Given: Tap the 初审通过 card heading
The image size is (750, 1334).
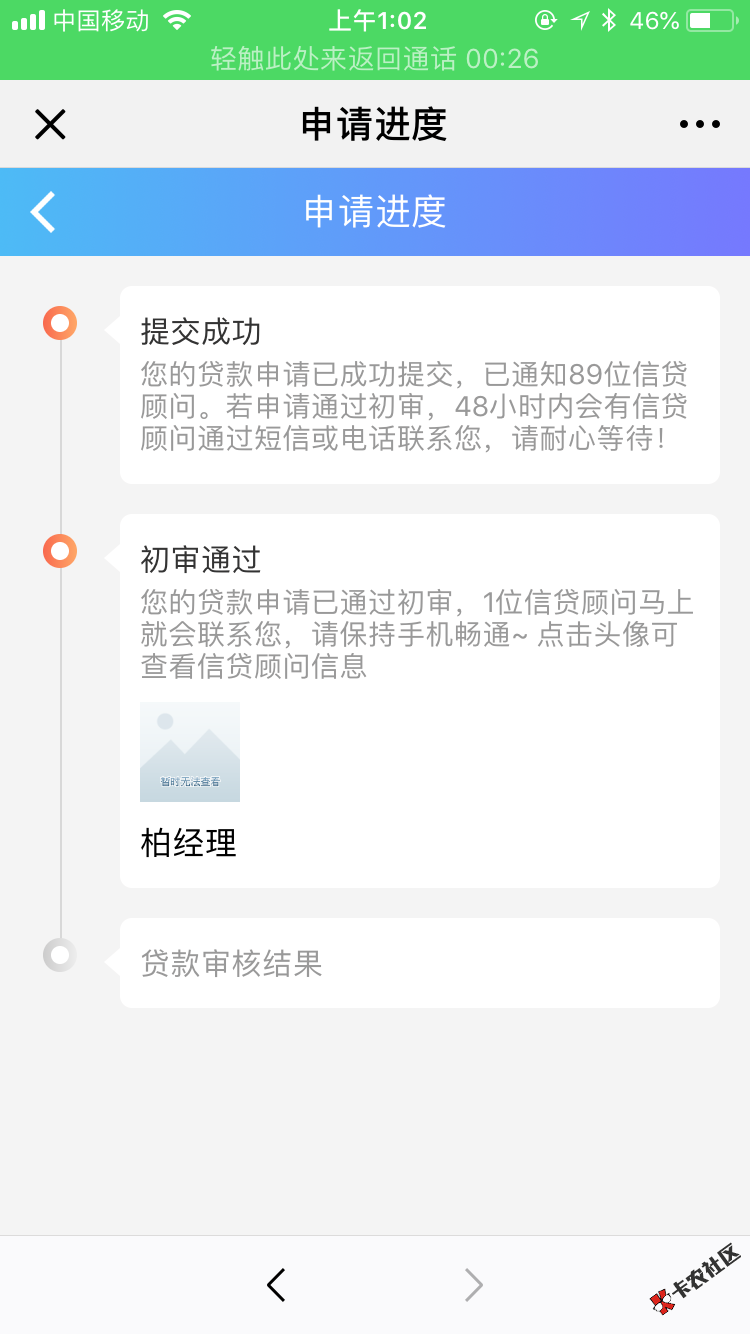Looking at the screenshot, I should tap(201, 560).
